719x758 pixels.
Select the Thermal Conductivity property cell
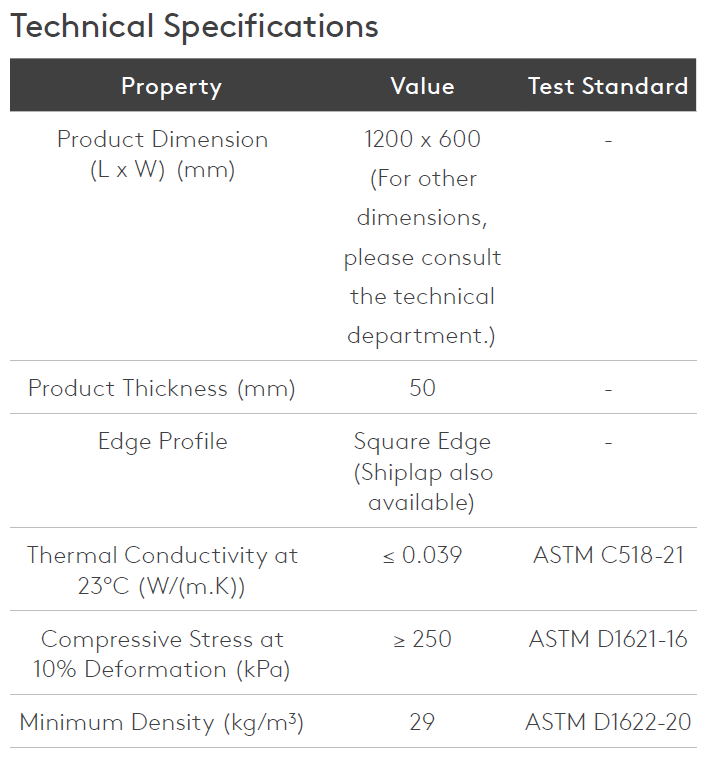pyautogui.click(x=162, y=570)
